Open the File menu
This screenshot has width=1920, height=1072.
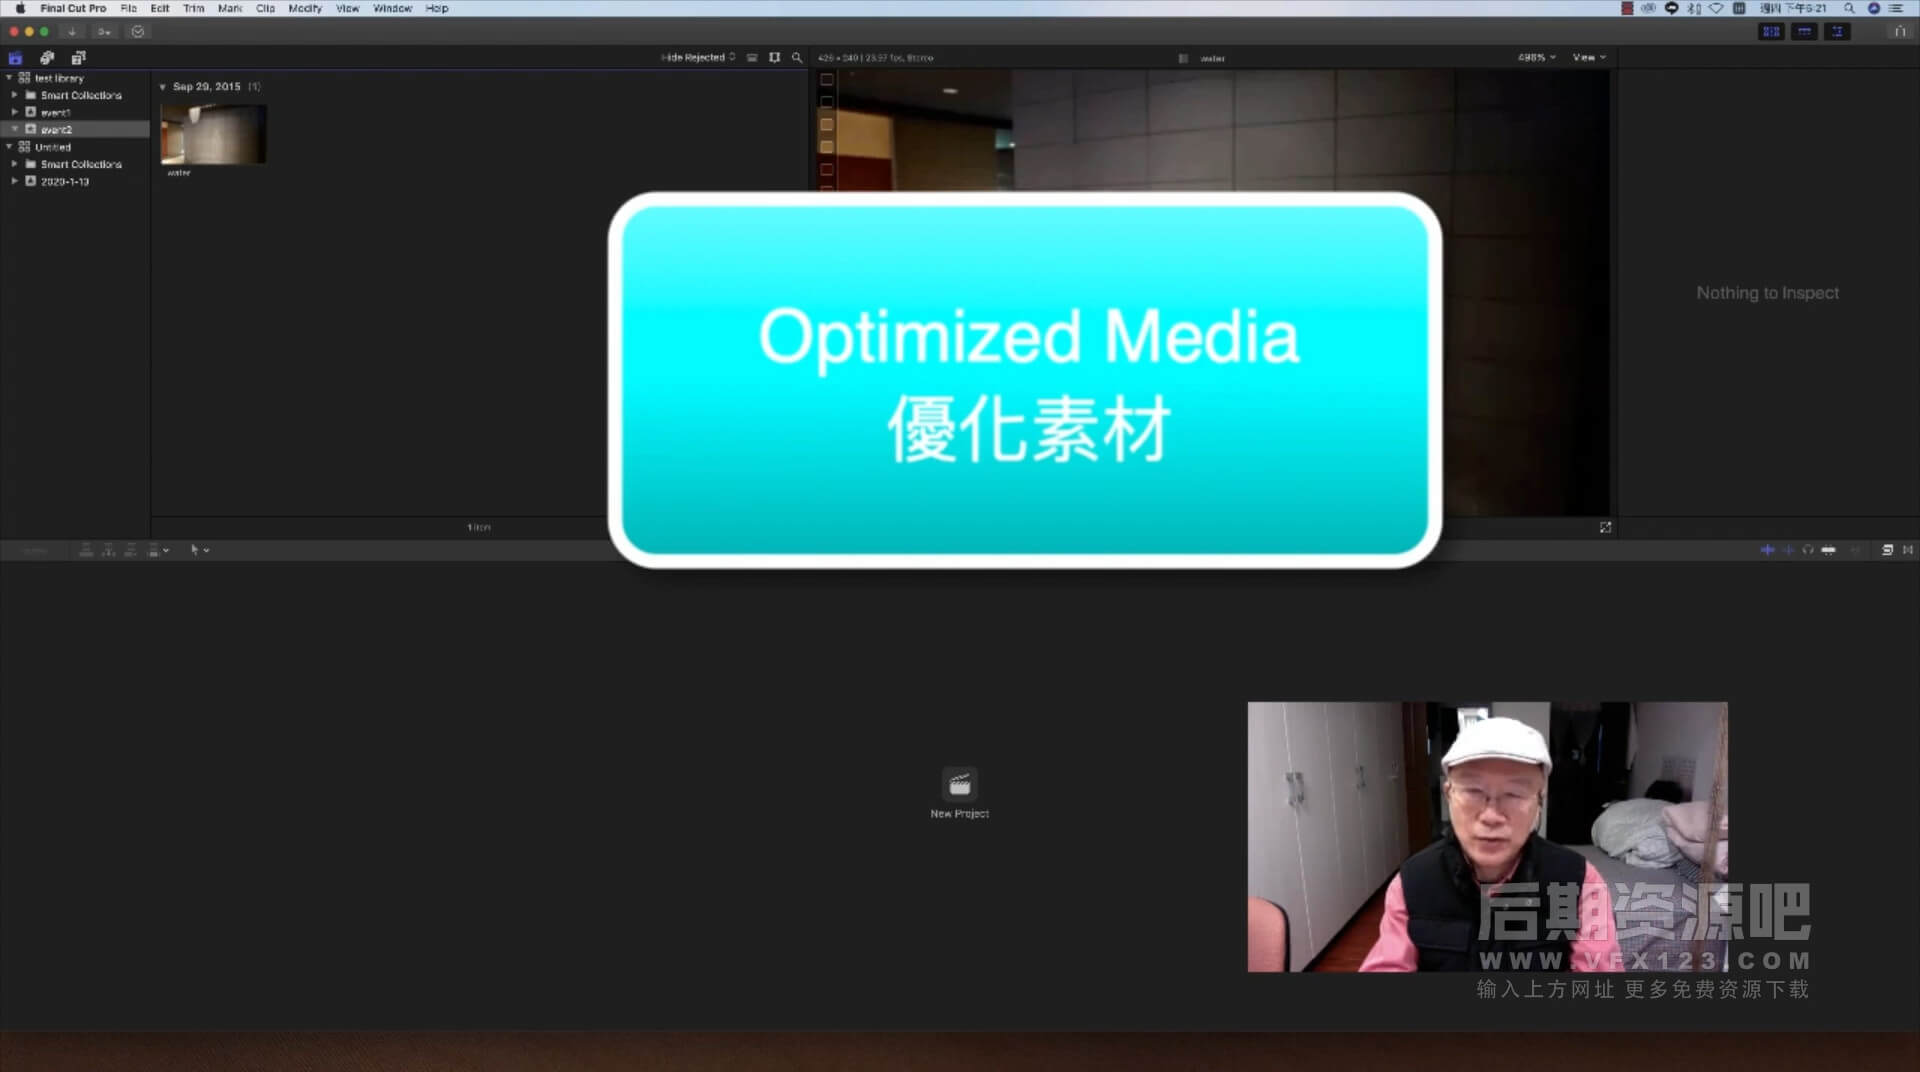[129, 8]
